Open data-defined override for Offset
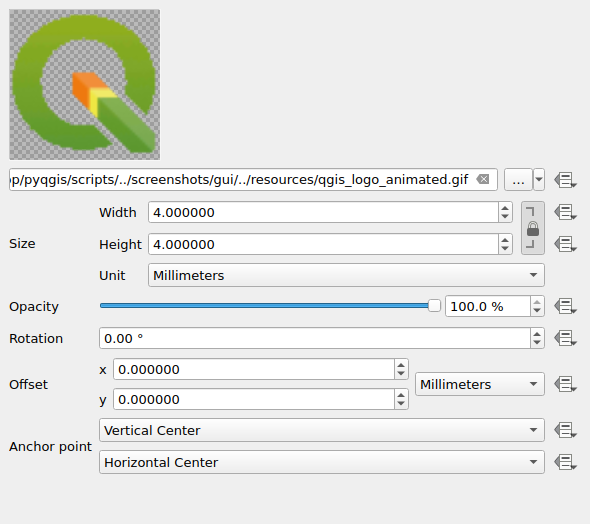This screenshot has height=524, width=590. coord(566,384)
